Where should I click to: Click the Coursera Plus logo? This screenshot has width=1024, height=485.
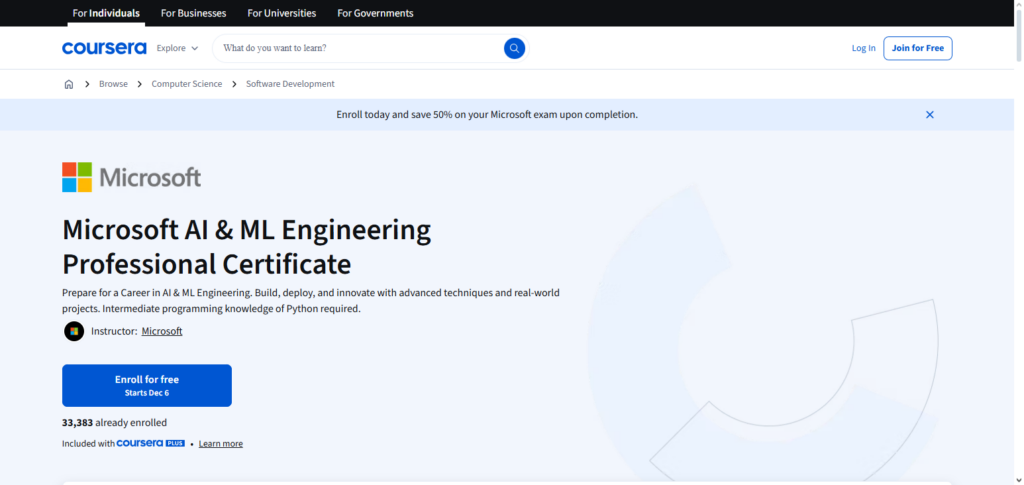[151, 443]
